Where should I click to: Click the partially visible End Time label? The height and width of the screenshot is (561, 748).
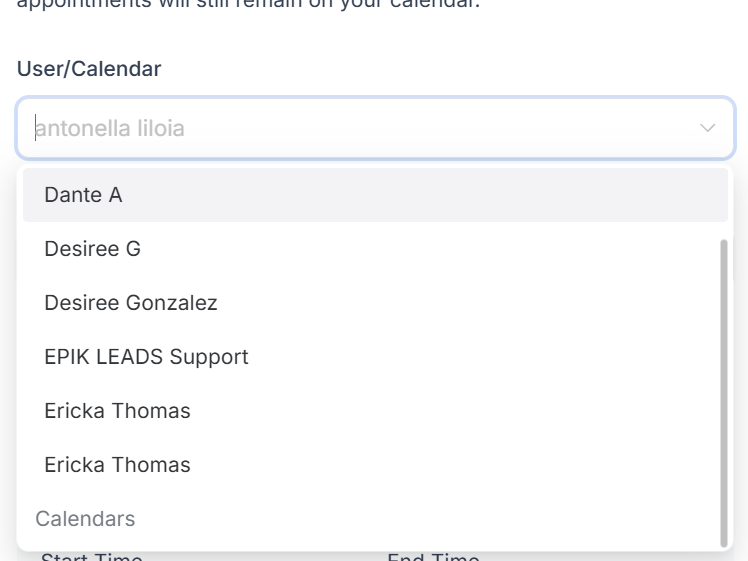coord(433,556)
